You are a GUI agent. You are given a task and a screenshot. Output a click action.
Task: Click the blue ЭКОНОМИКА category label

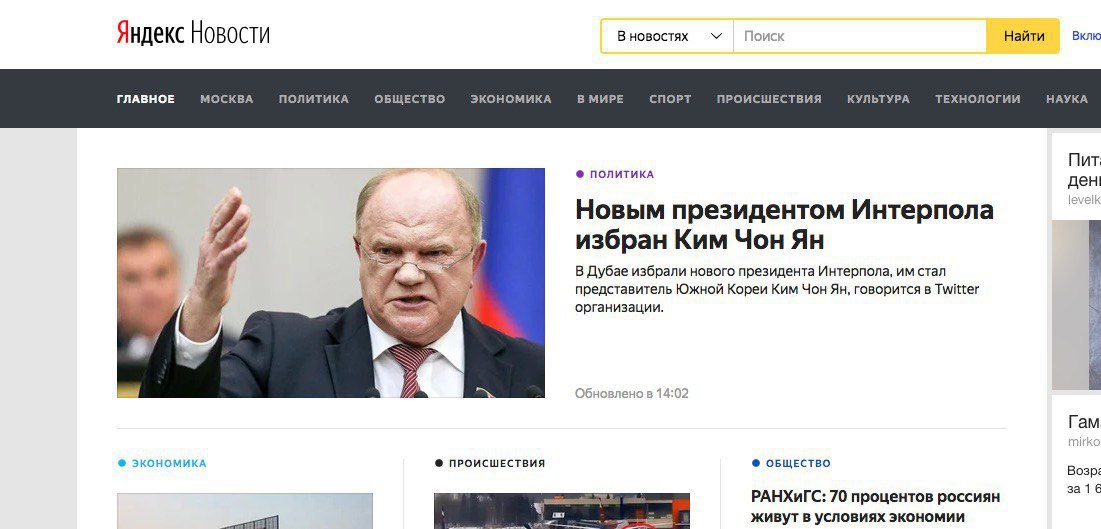click(169, 463)
